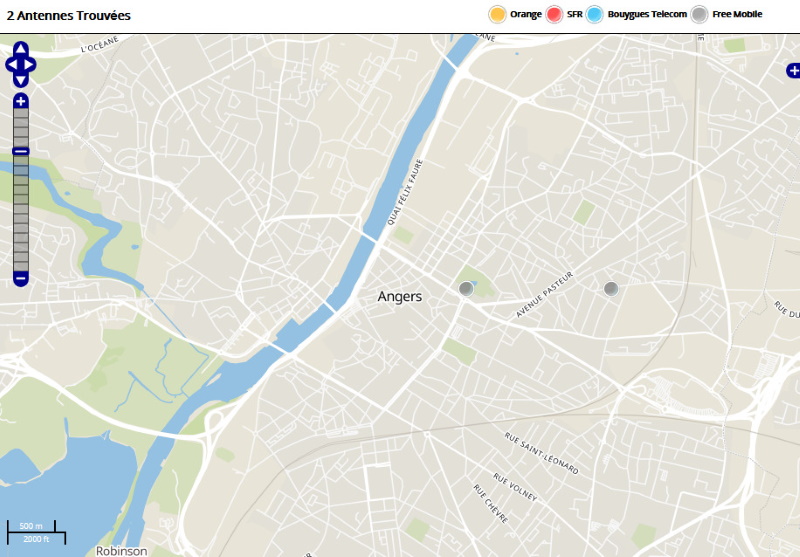Click the antenna marker east of Avenue Pasteur
The width and height of the screenshot is (800, 557).
click(611, 289)
